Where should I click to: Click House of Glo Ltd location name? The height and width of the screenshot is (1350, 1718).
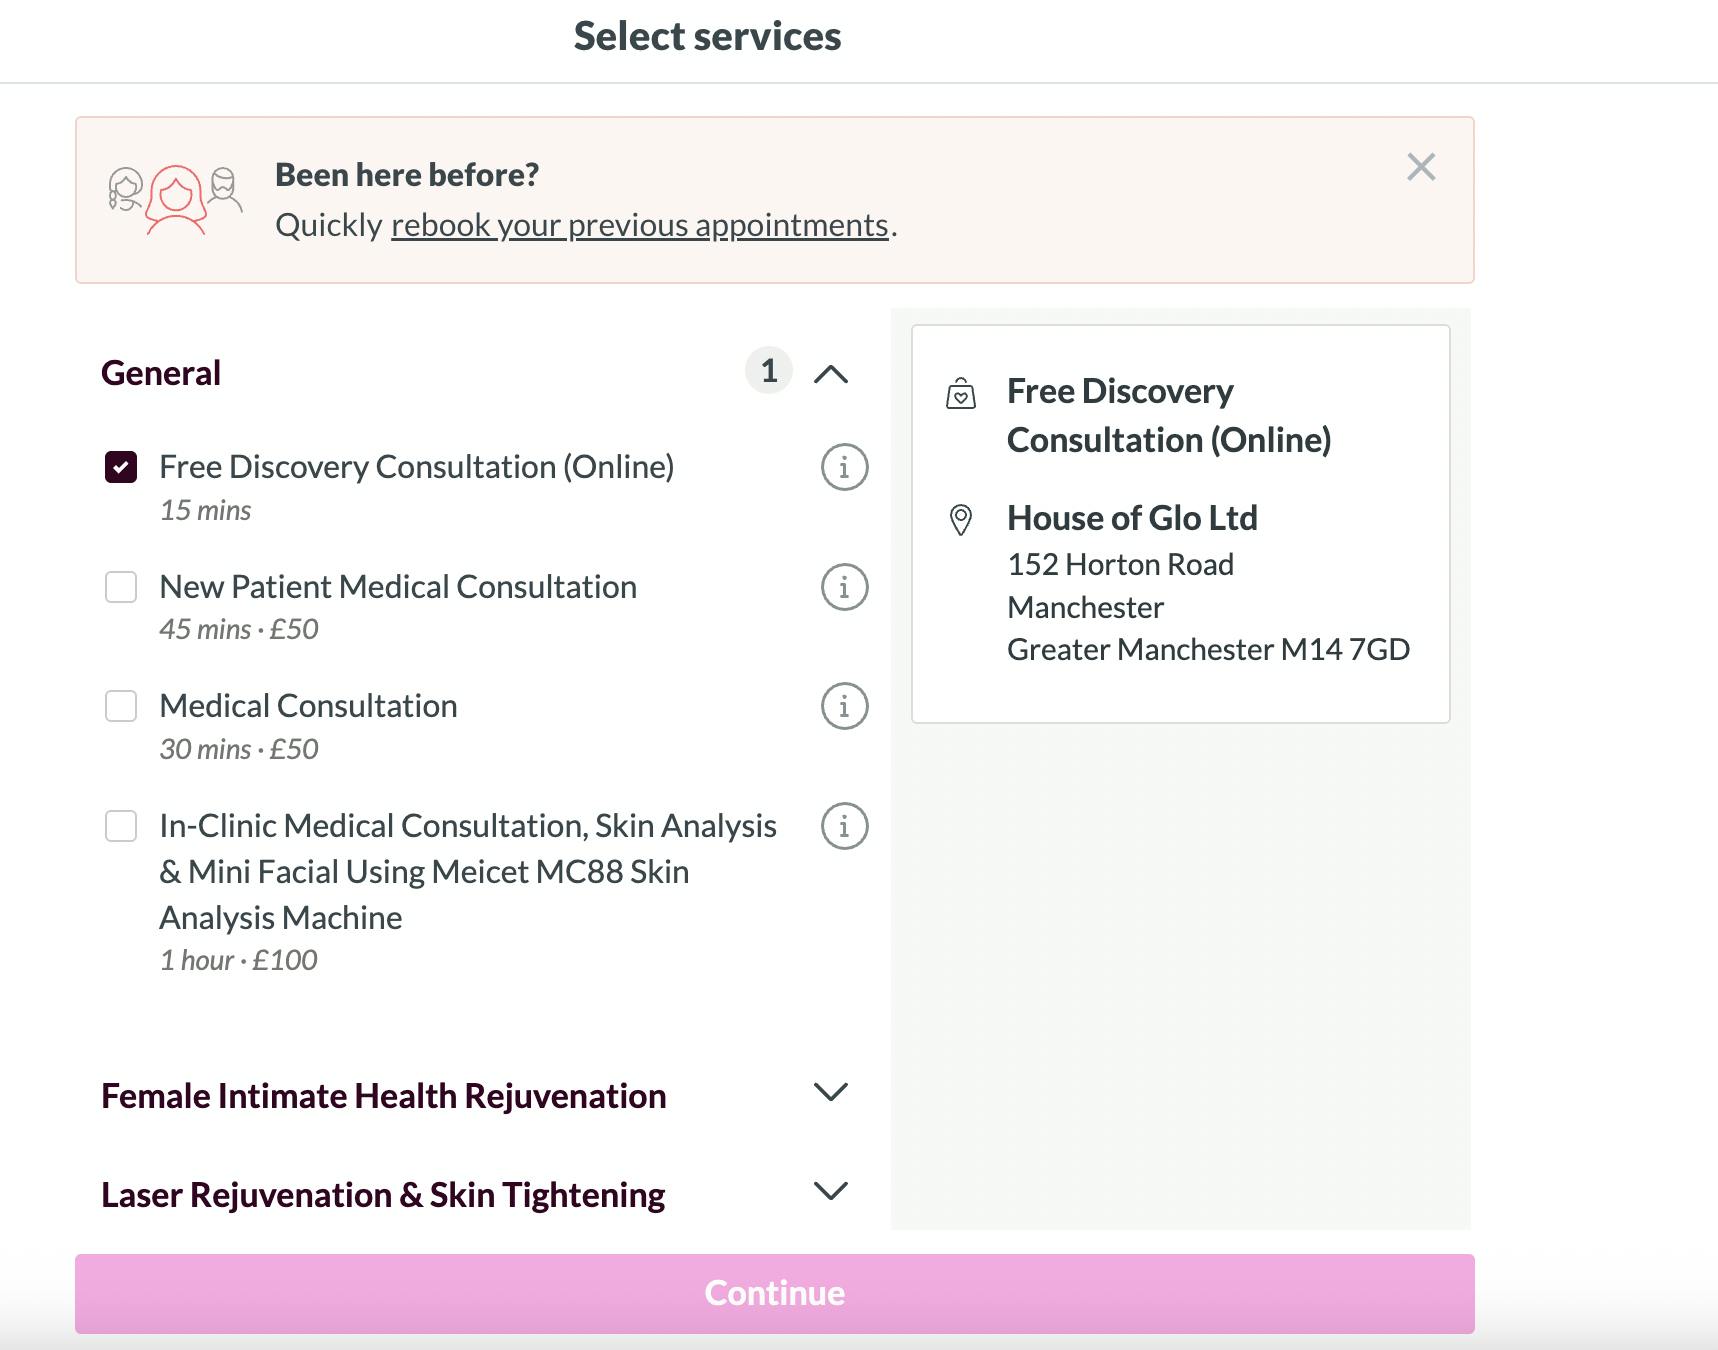(1132, 518)
